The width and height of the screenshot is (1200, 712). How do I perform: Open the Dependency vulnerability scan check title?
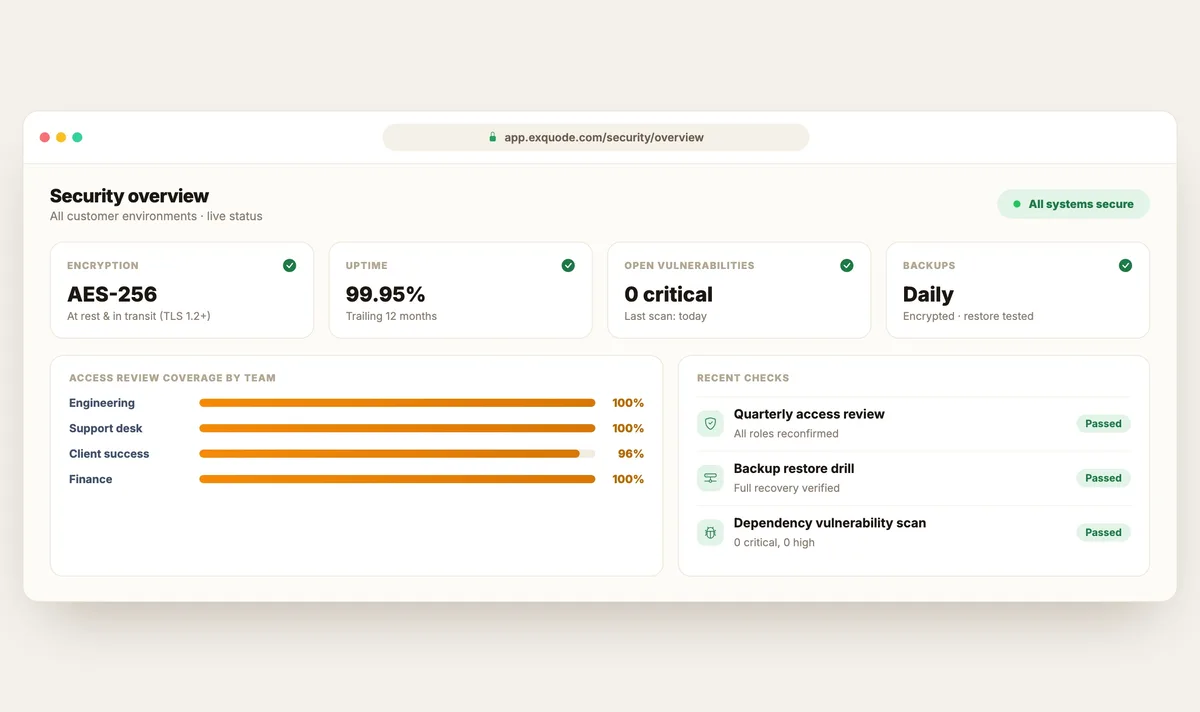point(830,523)
